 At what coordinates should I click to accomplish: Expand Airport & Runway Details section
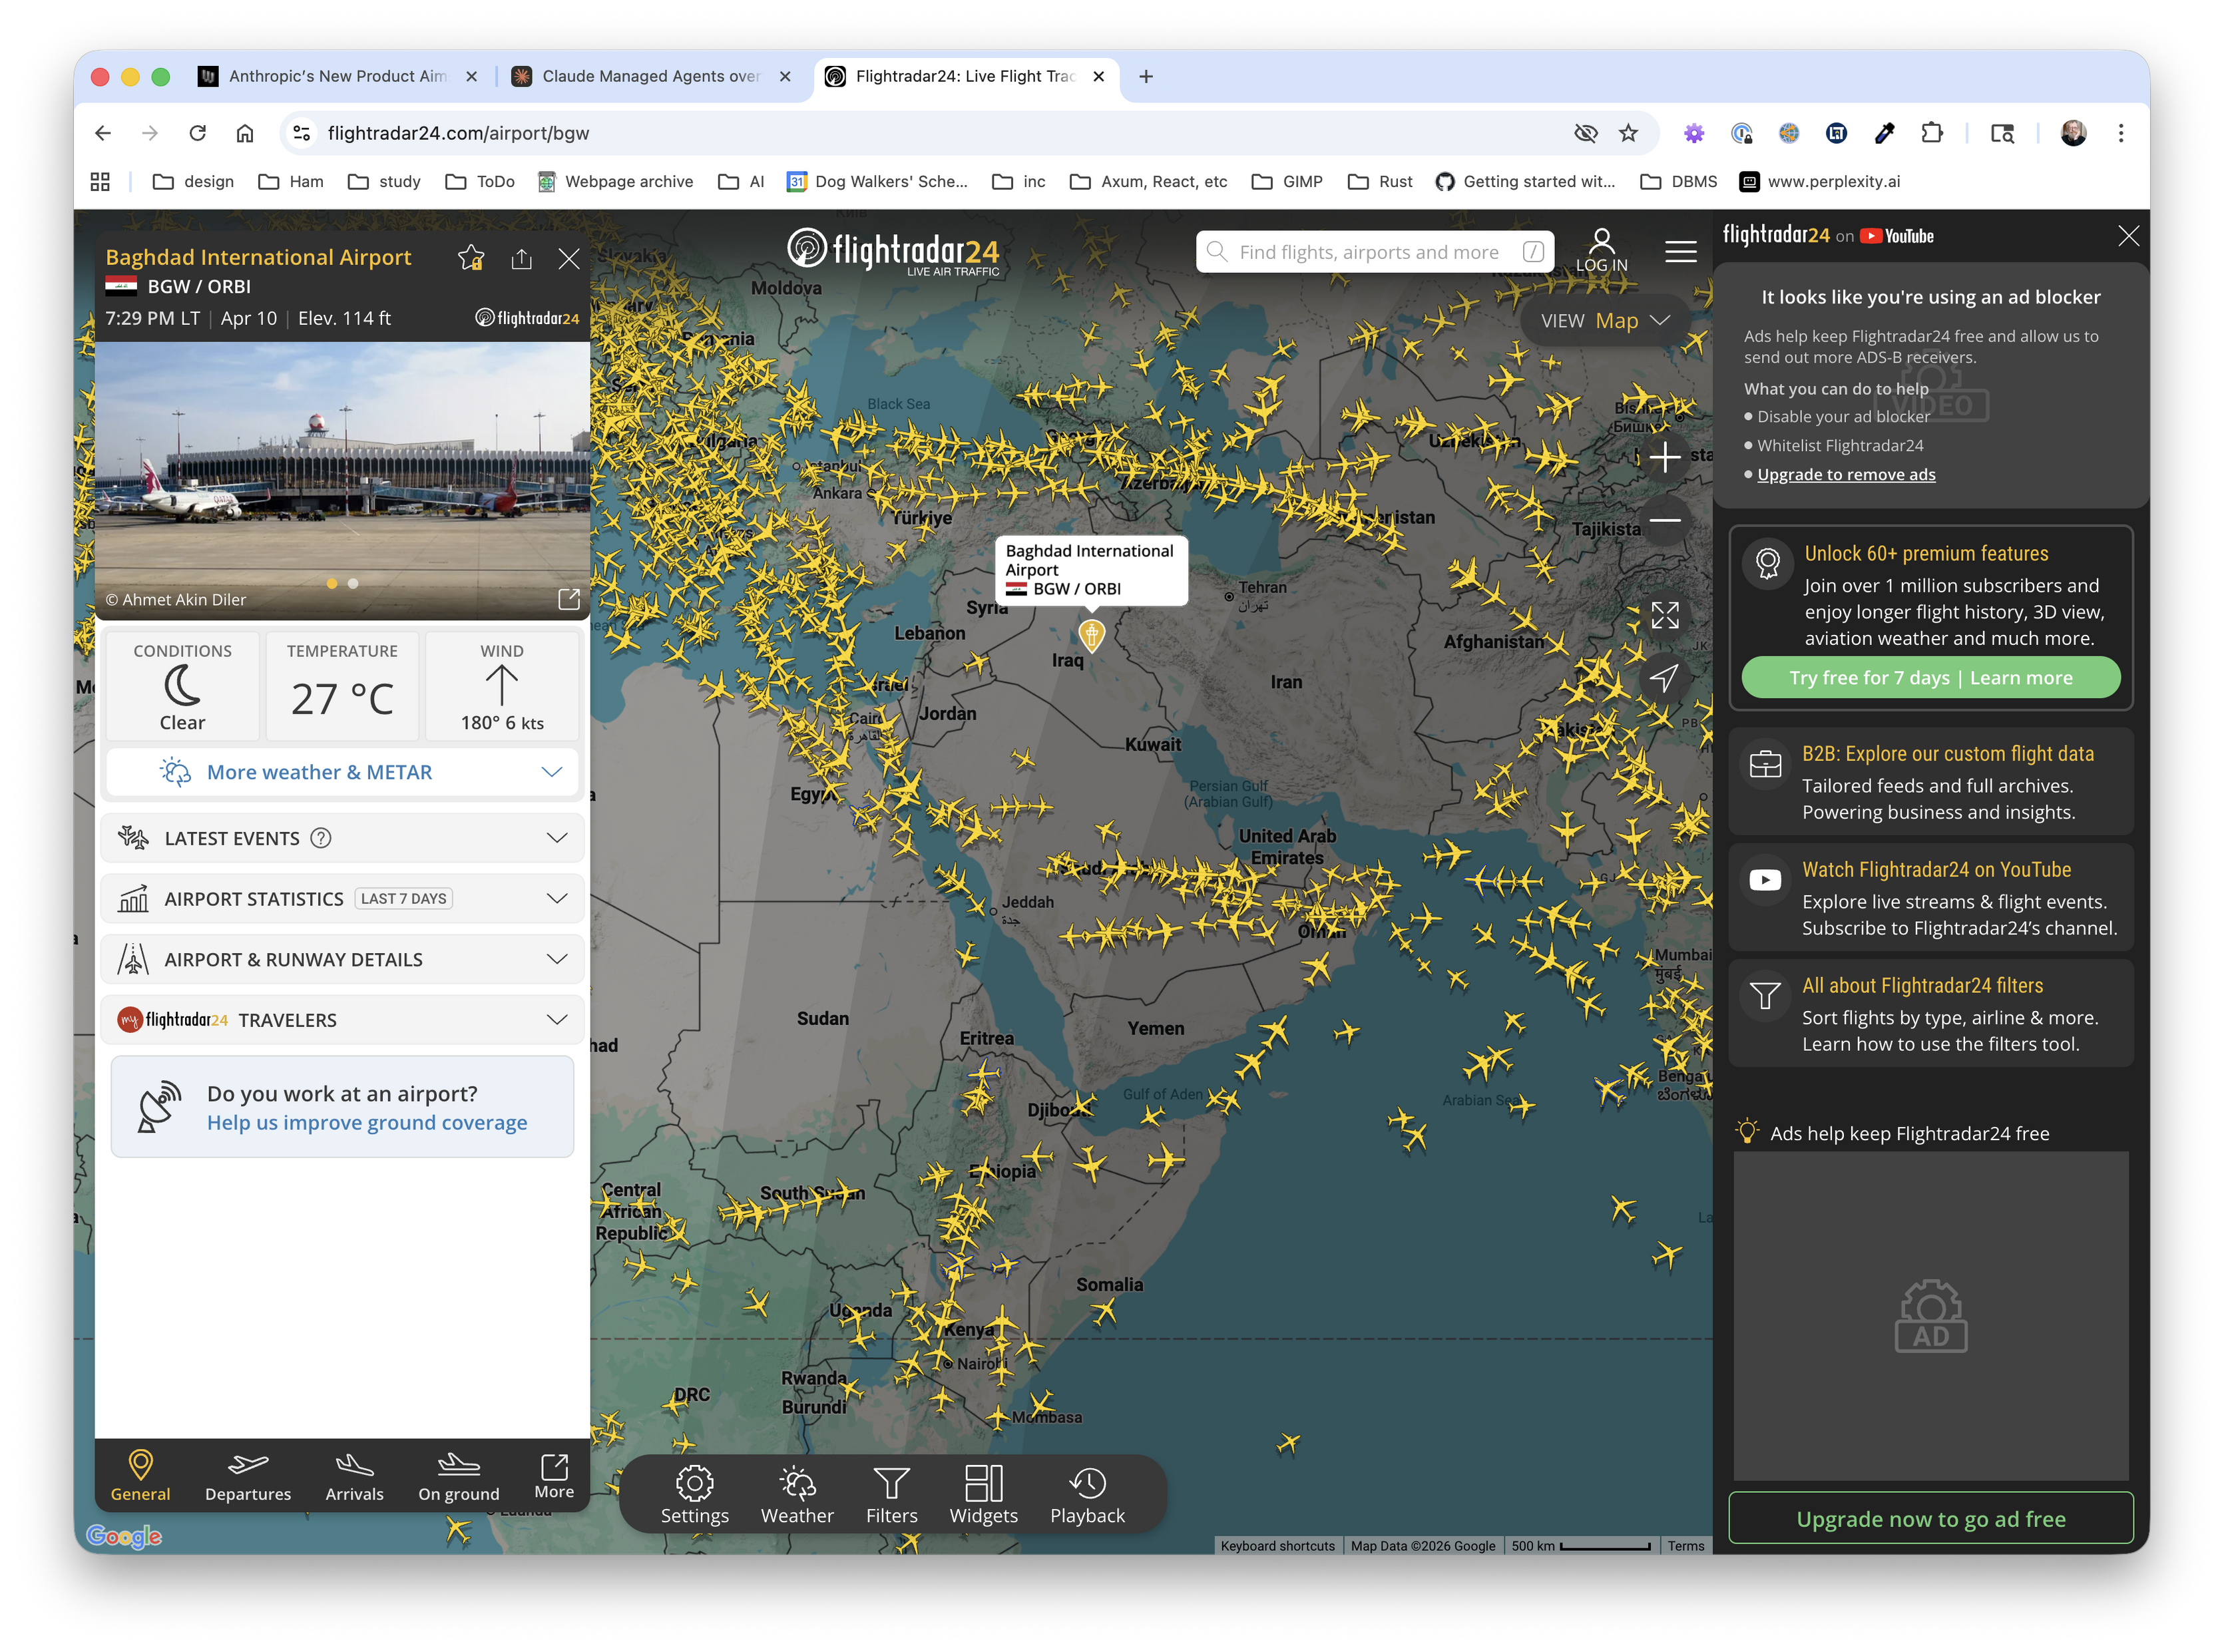click(342, 959)
